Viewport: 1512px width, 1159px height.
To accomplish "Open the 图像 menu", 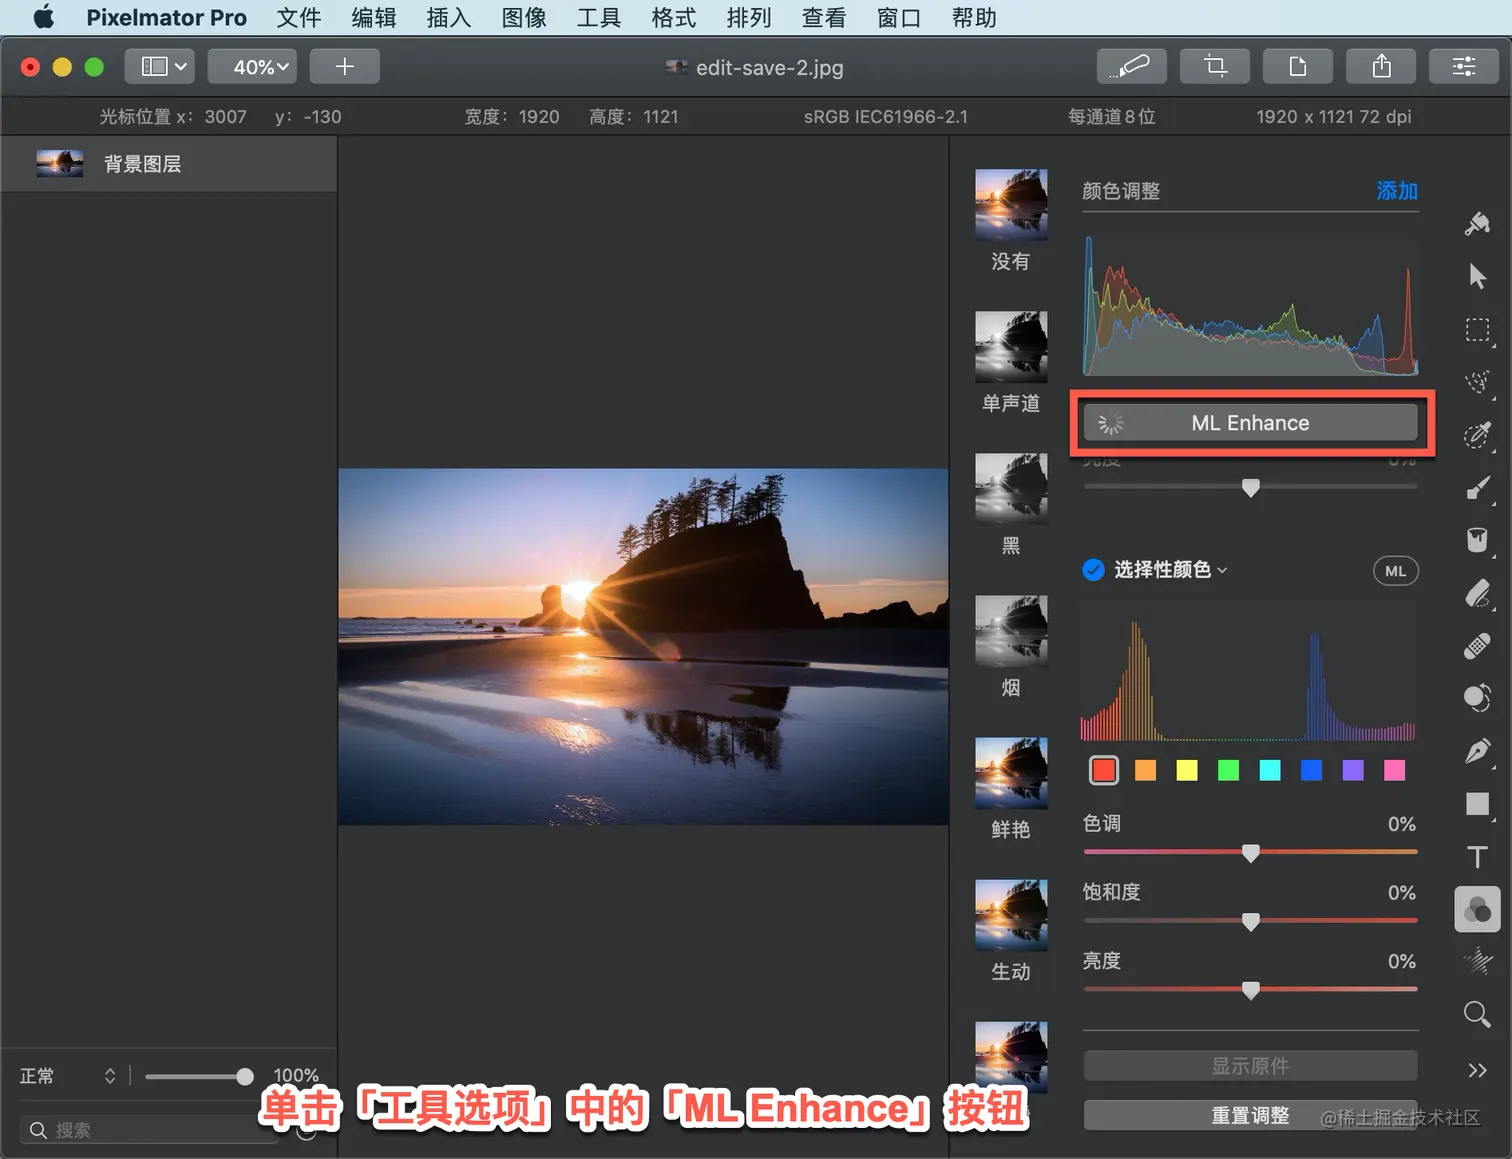I will [x=524, y=17].
